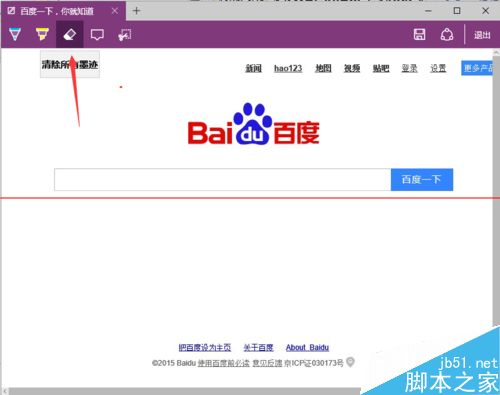Open 把百度设为主页 link

click(205, 348)
